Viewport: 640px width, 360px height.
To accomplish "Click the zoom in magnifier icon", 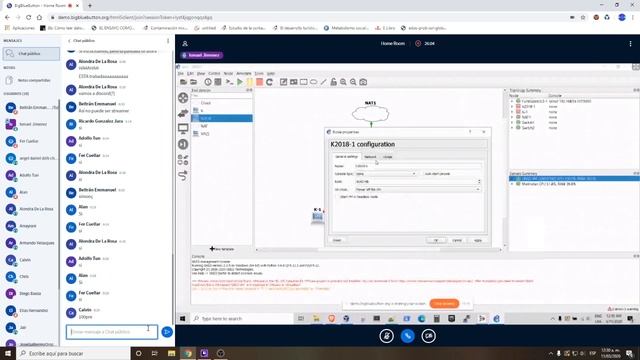I will tap(343, 82).
